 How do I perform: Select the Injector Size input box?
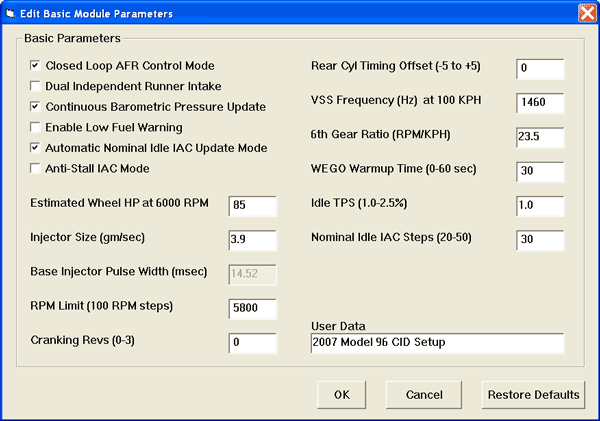(x=252, y=240)
